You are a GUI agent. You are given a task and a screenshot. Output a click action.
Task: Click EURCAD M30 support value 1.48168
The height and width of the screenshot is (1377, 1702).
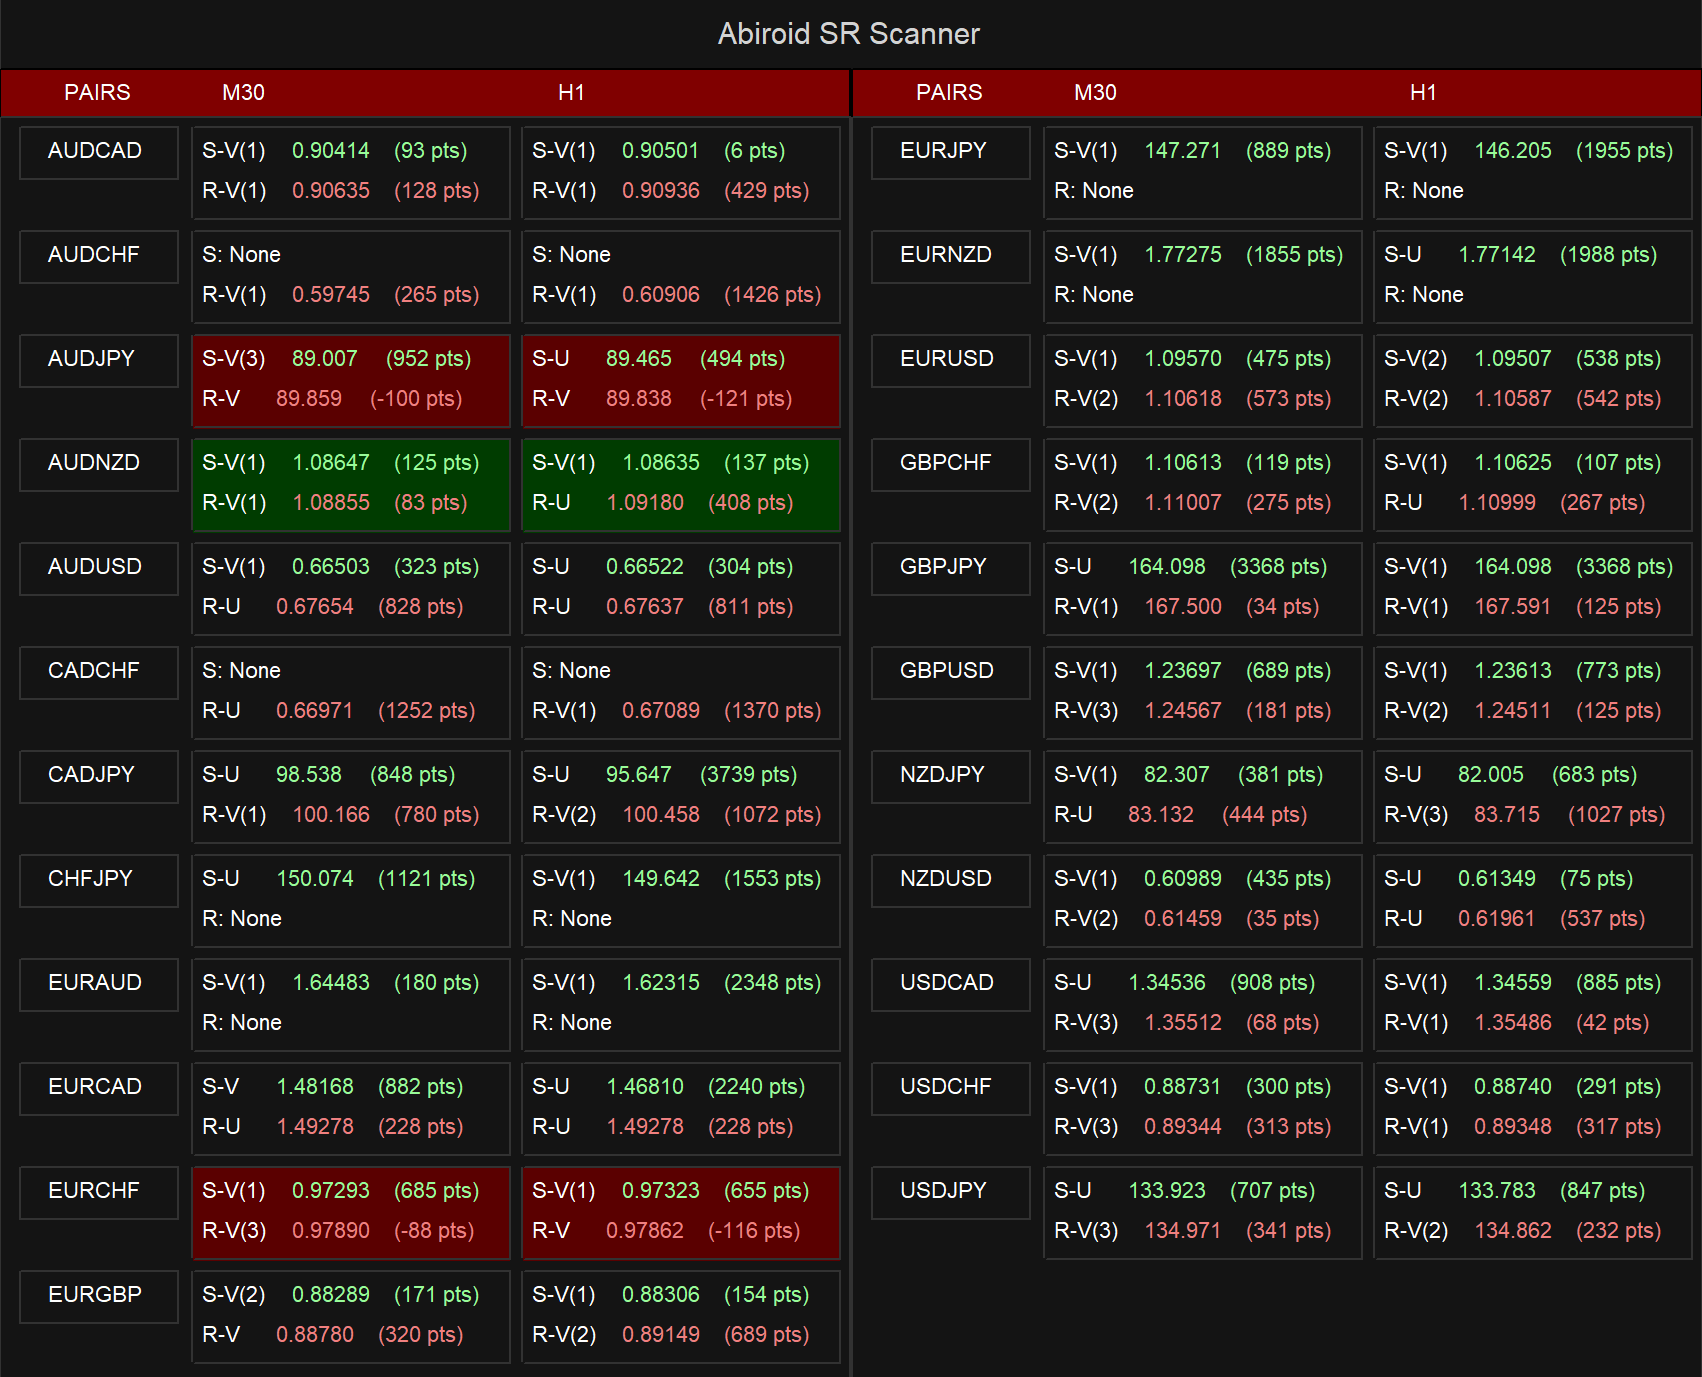point(315,1087)
